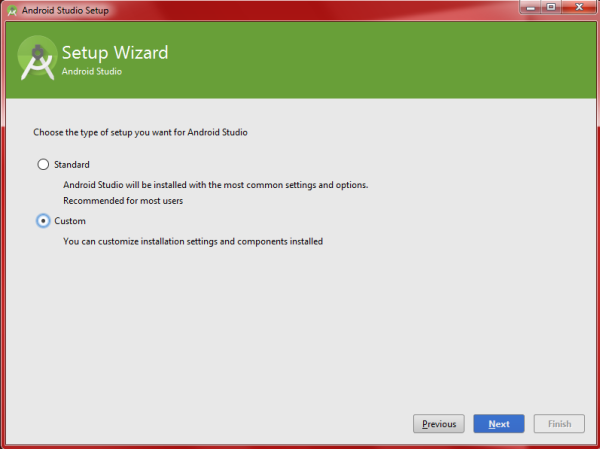
Task: Open the title bar Android Studio icon
Action: click(x=12, y=10)
